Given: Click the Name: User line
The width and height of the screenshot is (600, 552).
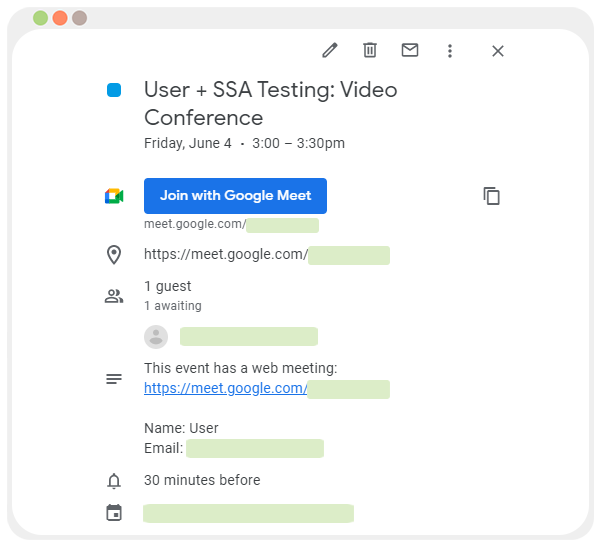Looking at the screenshot, I should point(181,428).
